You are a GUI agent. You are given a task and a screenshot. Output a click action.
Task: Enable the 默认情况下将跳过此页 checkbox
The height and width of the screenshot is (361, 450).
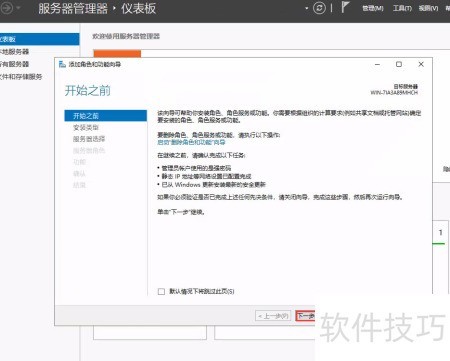pos(161,291)
